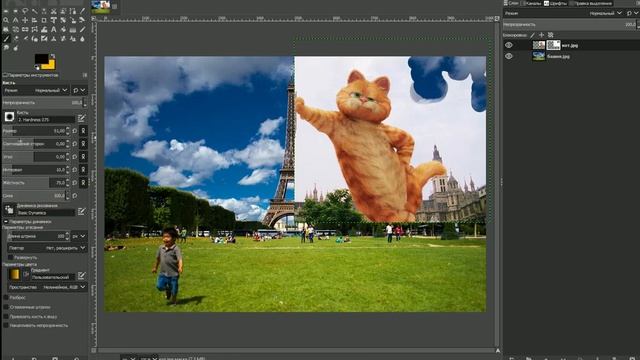640x360 pixels.
Task: Select the Pencil tool
Action: (82, 29)
